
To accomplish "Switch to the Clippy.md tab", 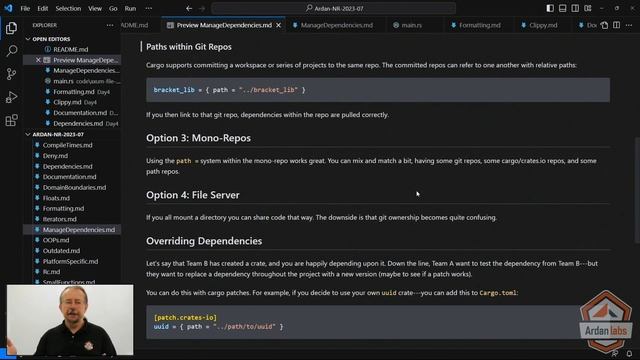I will tap(539, 25).
